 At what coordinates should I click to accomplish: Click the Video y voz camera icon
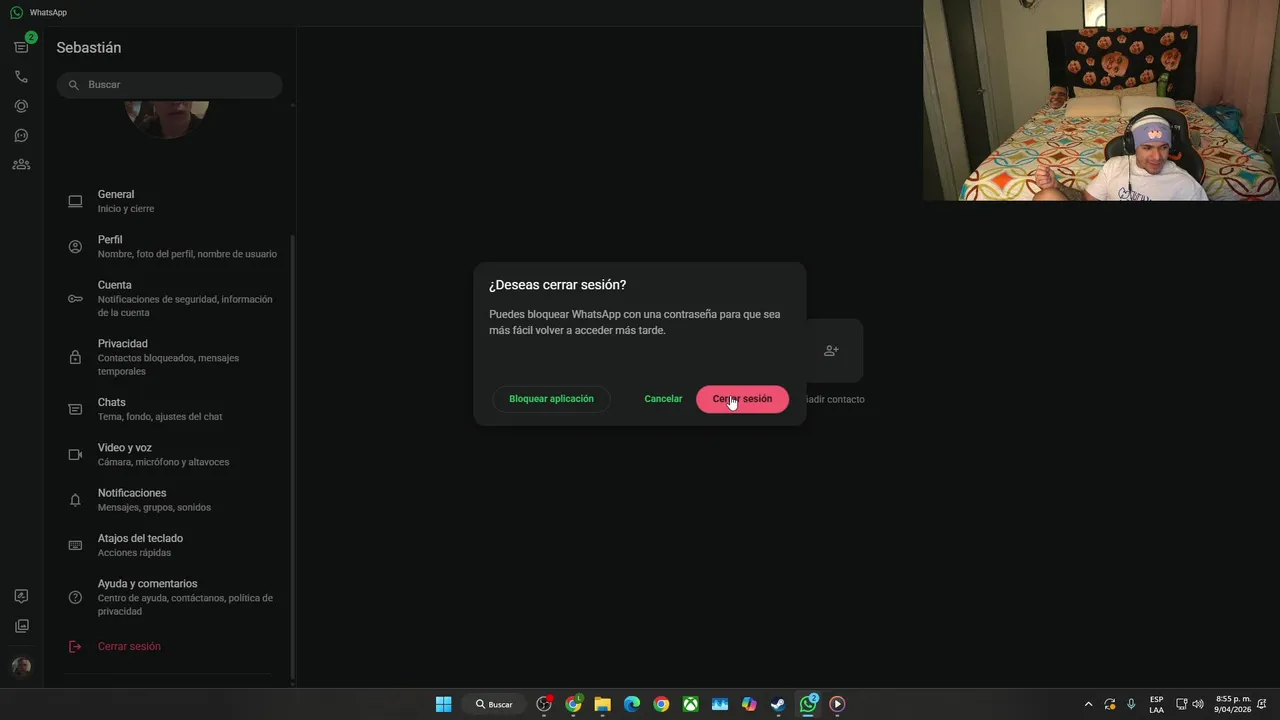pos(75,454)
